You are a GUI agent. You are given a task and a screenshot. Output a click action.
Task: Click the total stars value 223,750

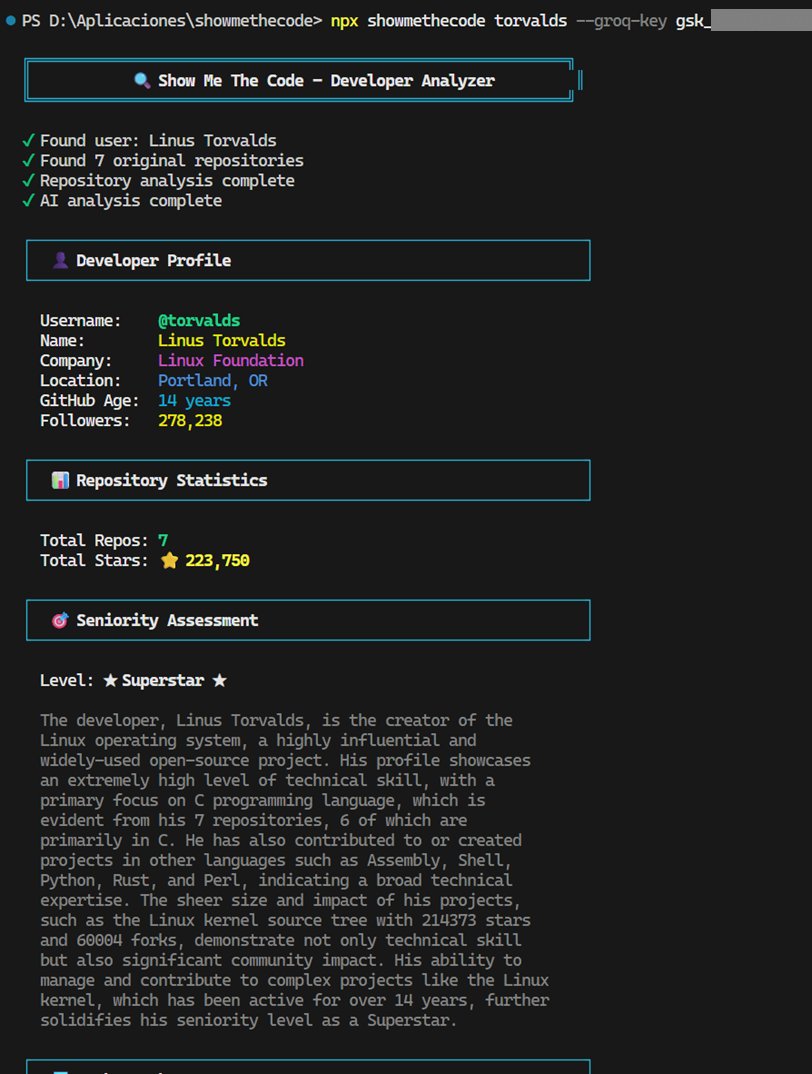click(217, 560)
